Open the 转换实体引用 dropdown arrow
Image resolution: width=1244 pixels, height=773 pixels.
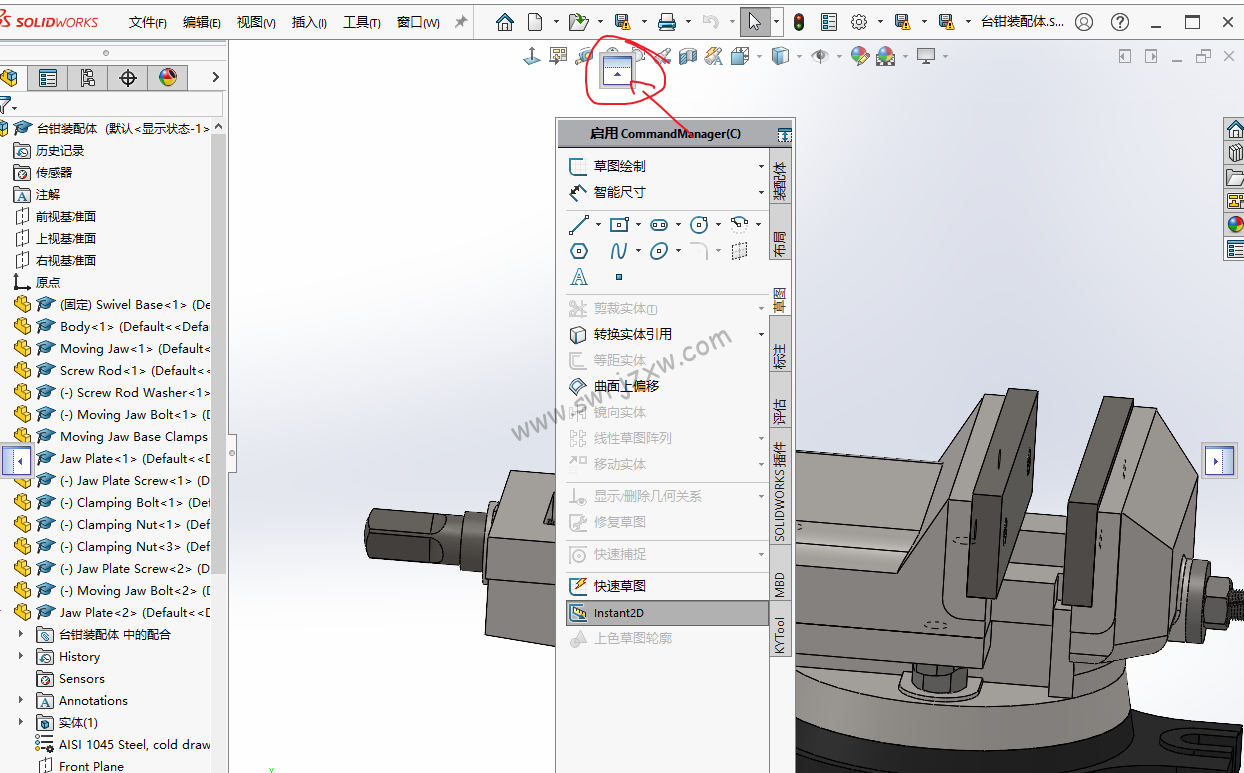pos(761,335)
